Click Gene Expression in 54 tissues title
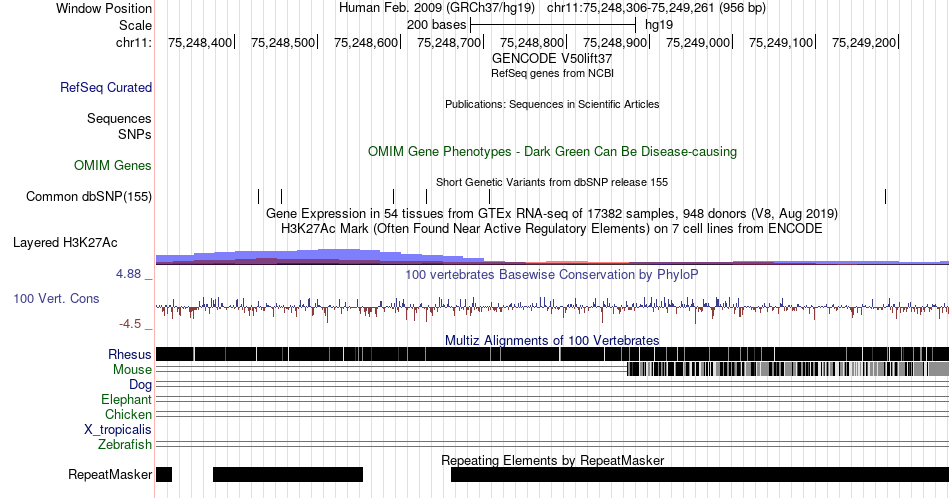 tap(552, 213)
